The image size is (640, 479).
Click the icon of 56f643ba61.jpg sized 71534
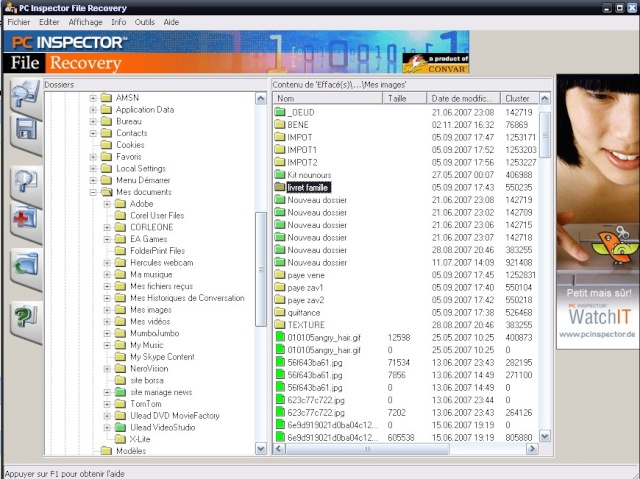click(x=280, y=362)
